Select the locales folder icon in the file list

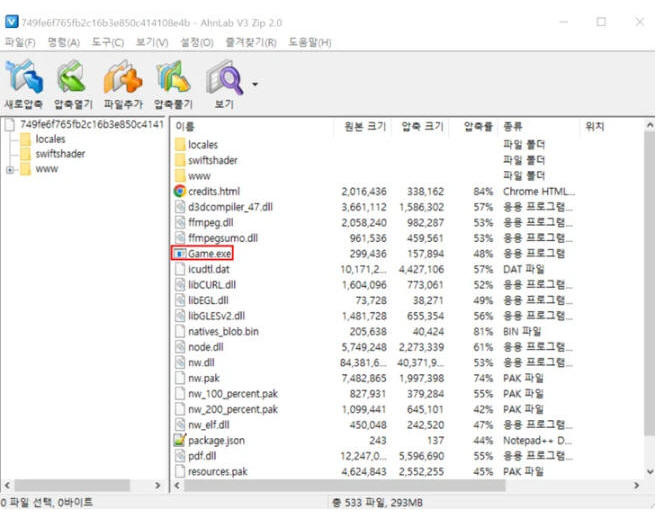[180, 145]
